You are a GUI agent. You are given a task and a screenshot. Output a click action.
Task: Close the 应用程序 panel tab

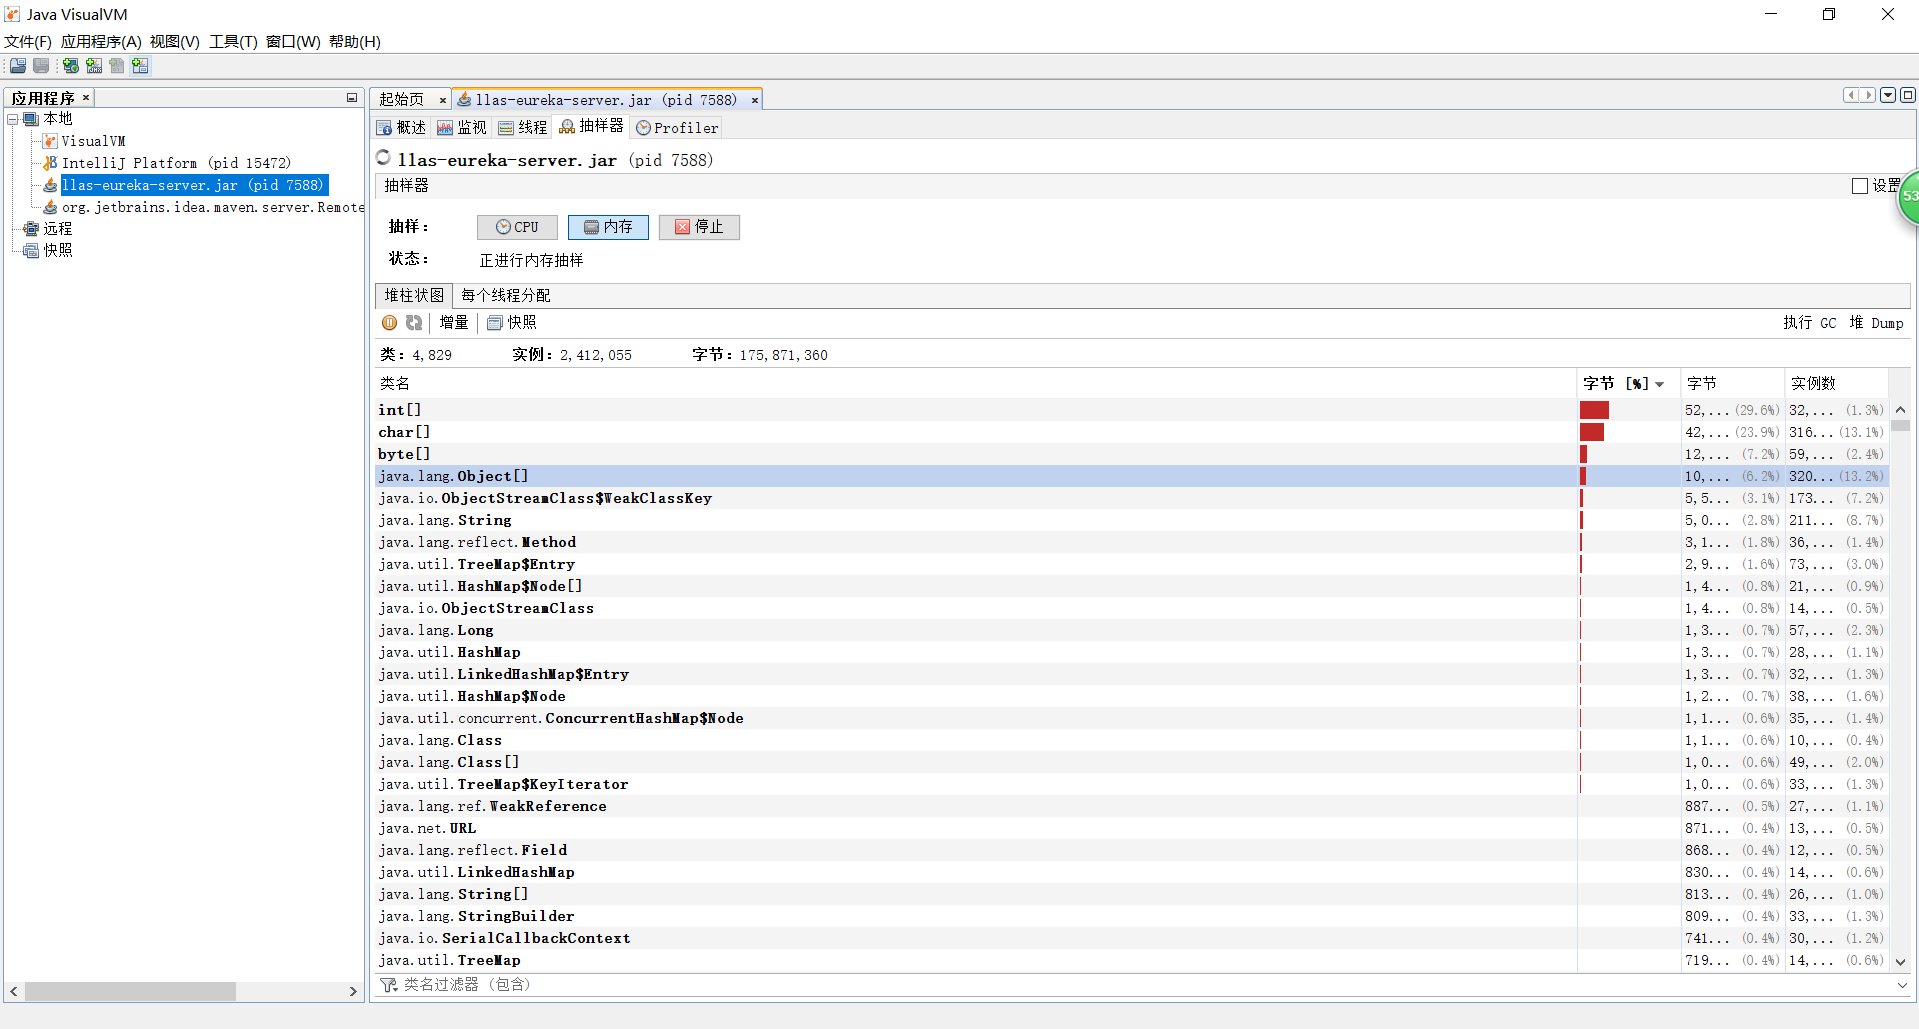click(86, 98)
